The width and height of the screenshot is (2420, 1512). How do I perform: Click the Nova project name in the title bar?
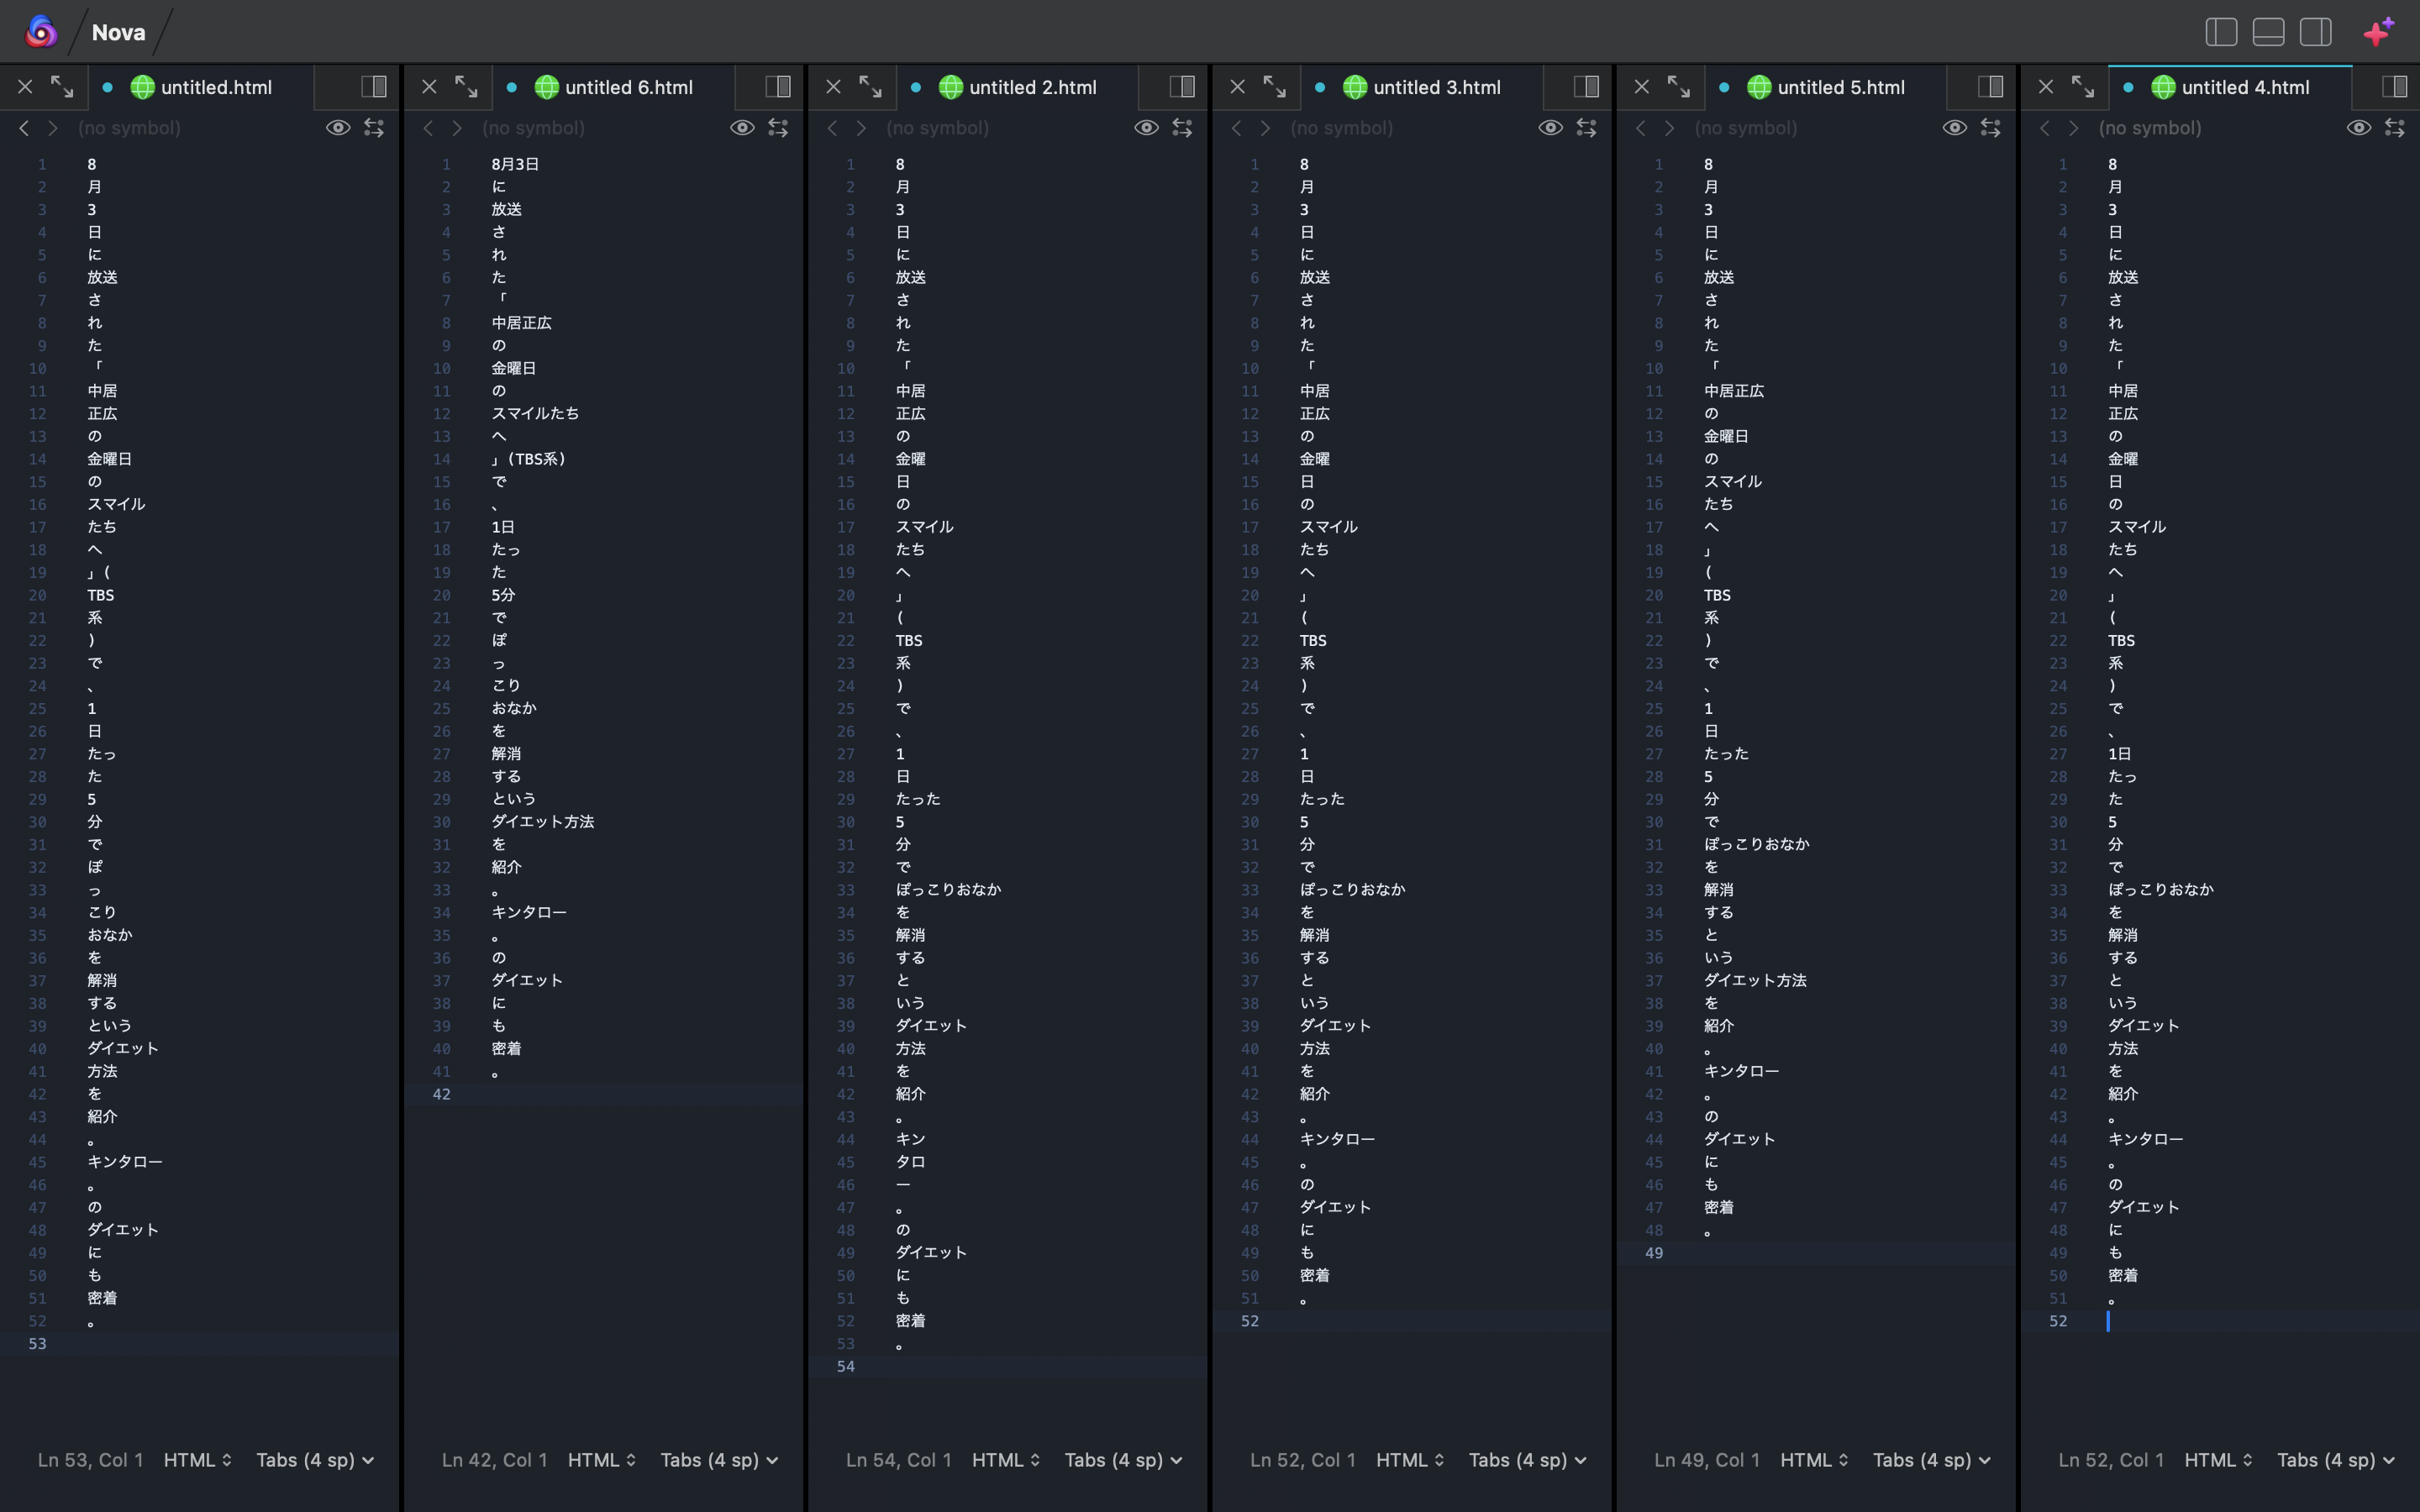tap(118, 32)
